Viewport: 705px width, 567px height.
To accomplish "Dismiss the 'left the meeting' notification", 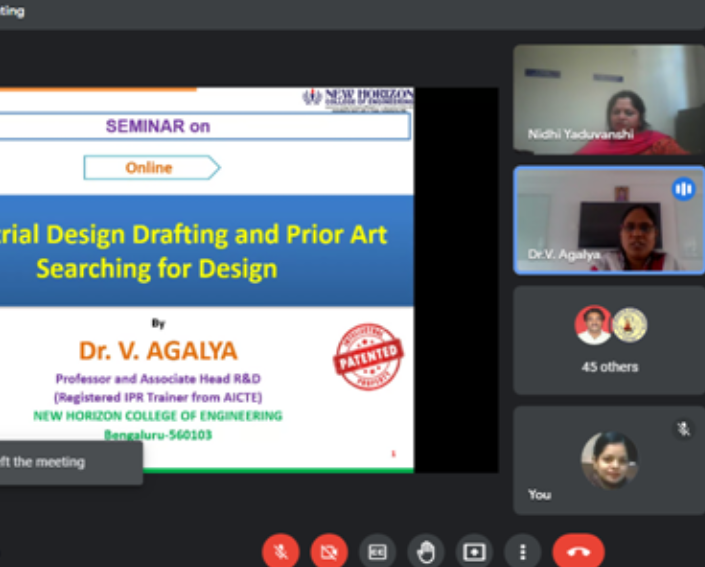I will [71, 462].
